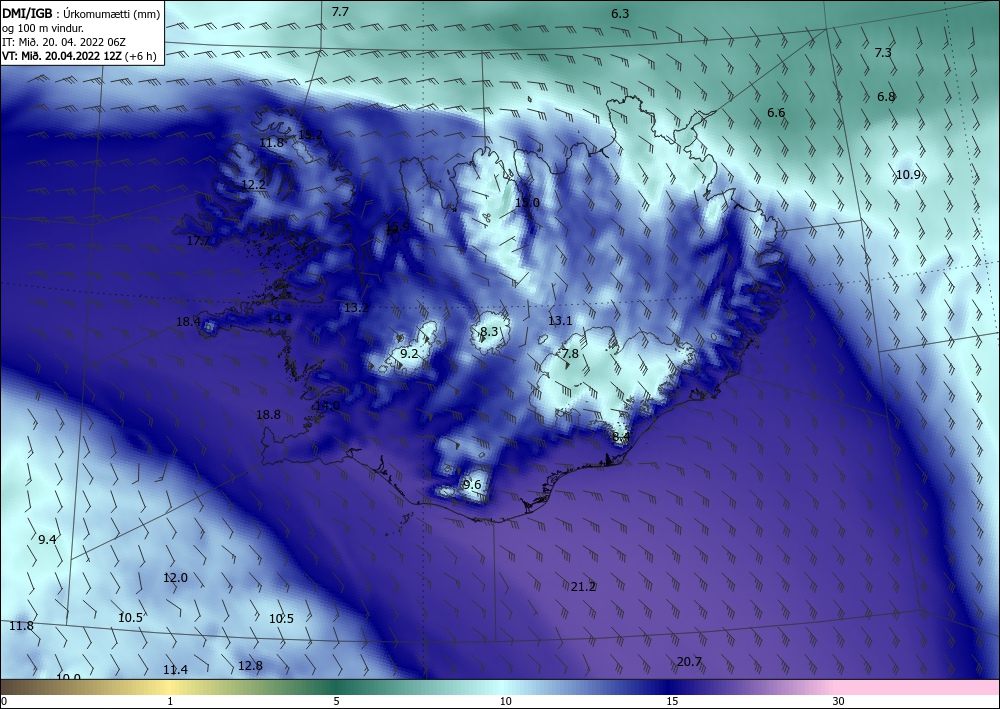
Task: Click the VT: Mið. 20.04.2022 12Z valid time
Action: click(63, 56)
